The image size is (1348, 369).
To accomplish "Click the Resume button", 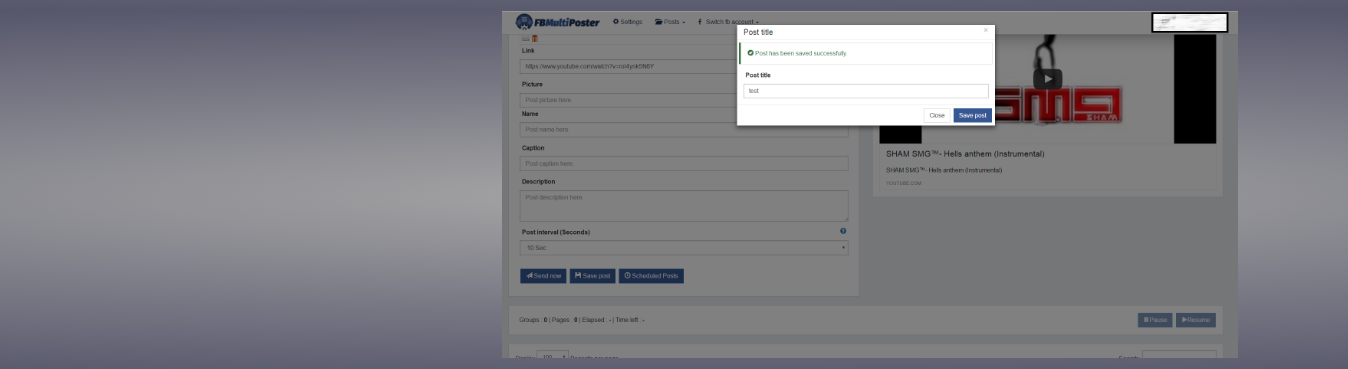I will click(1196, 320).
